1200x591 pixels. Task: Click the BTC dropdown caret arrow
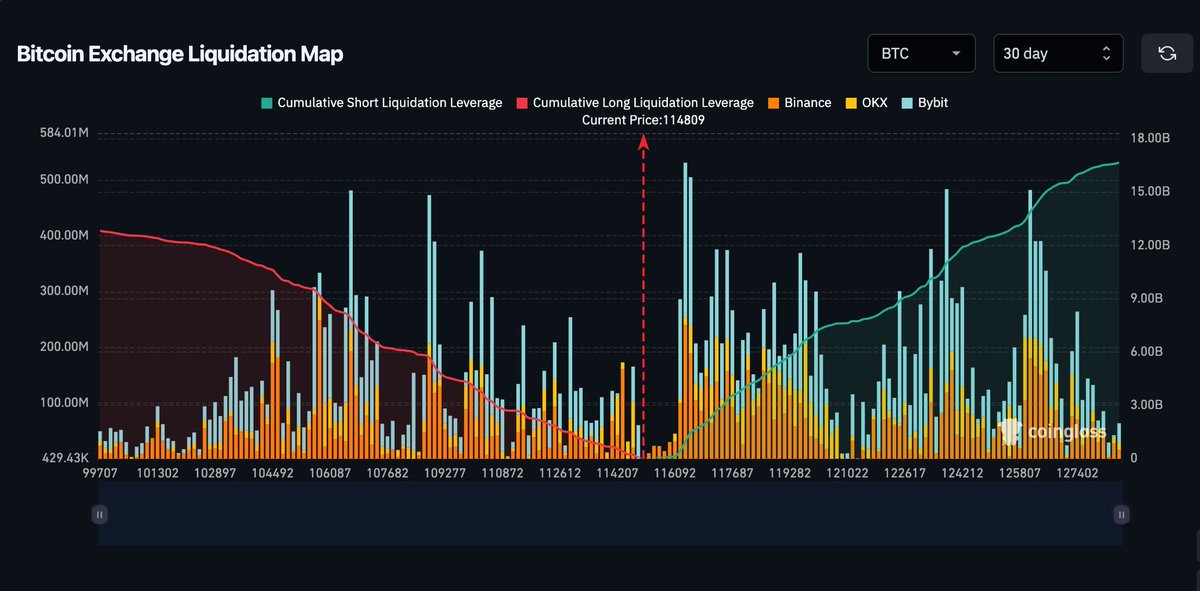(956, 53)
